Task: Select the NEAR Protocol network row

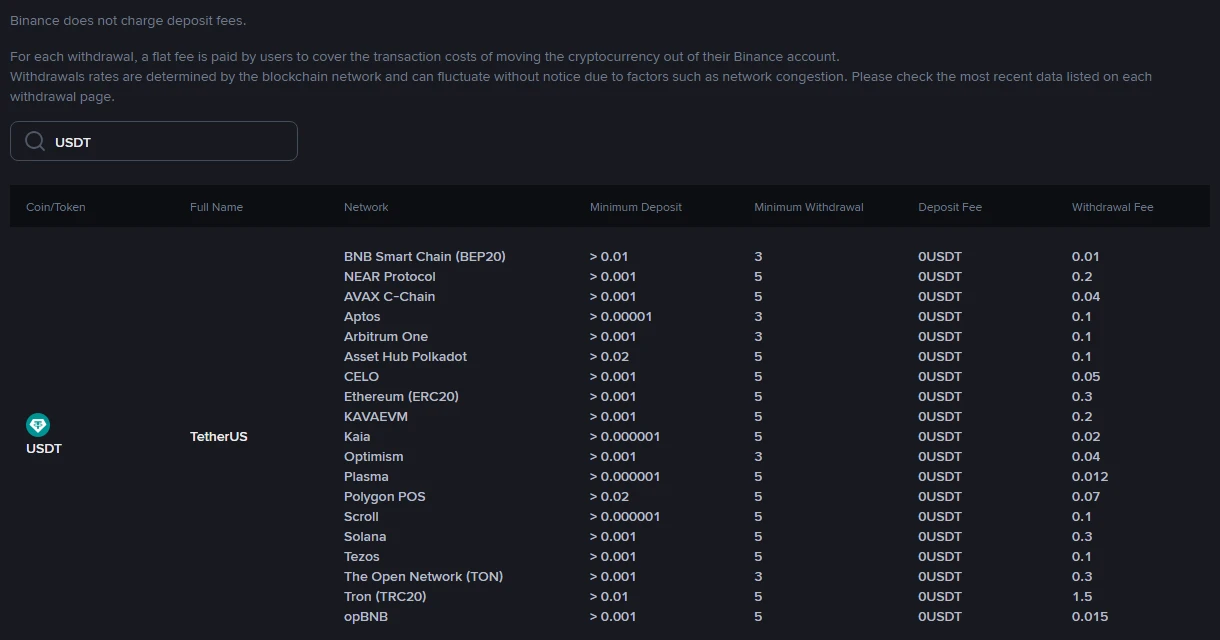Action: [390, 276]
